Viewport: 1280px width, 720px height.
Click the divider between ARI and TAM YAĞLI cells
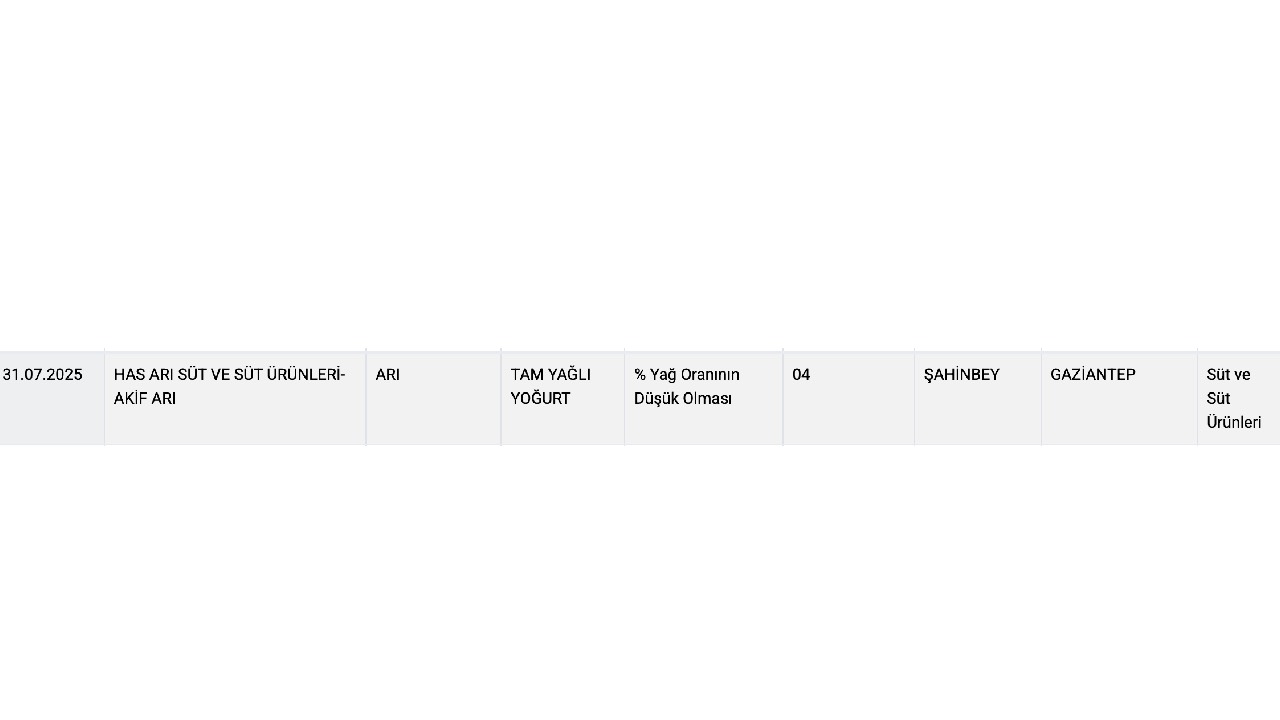click(x=501, y=398)
